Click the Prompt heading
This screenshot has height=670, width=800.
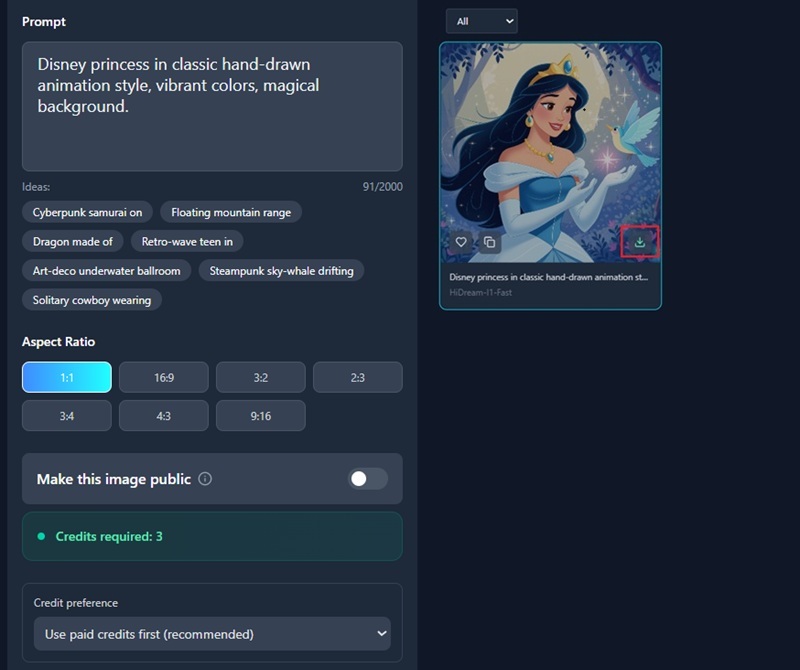[44, 21]
